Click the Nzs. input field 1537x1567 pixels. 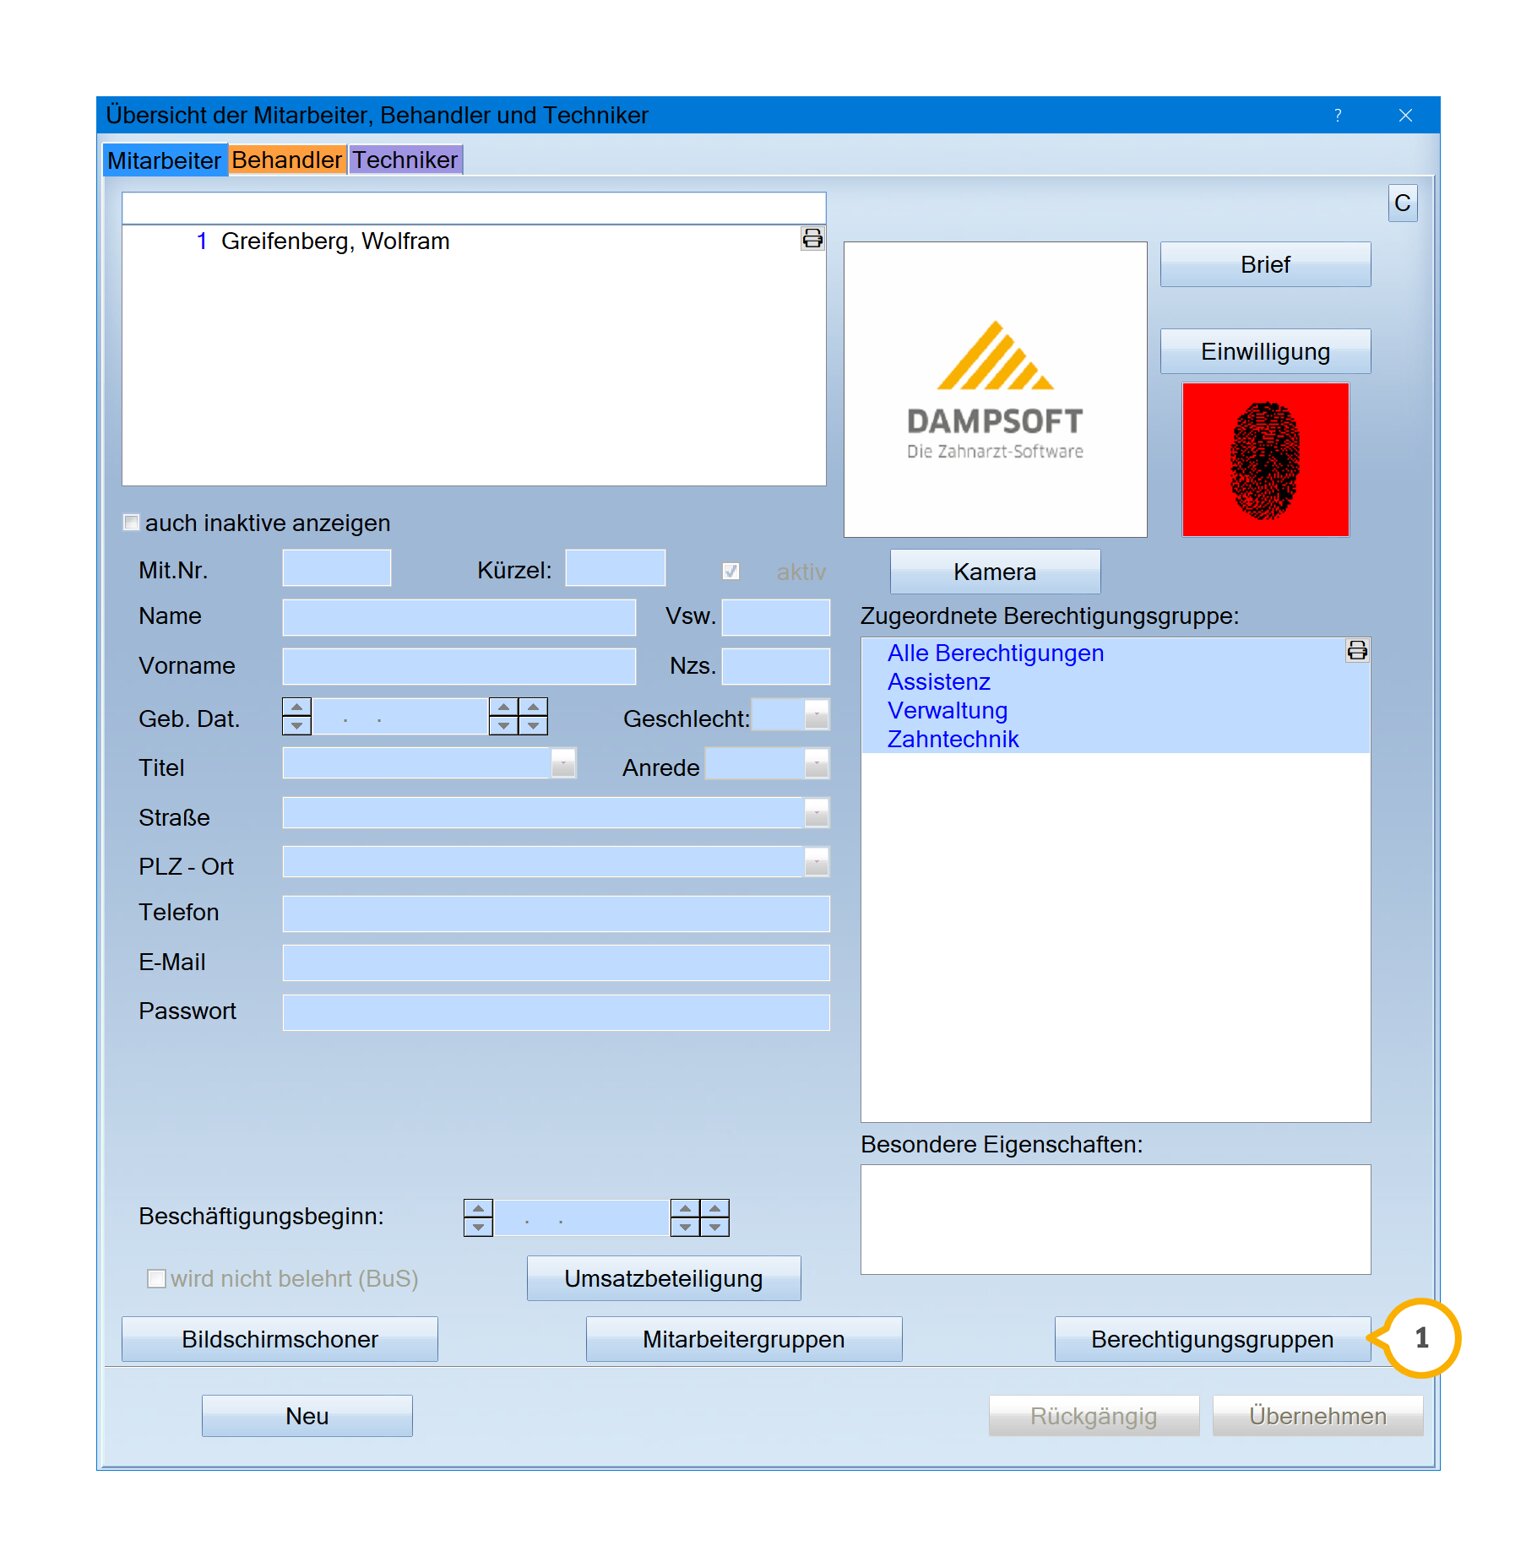click(x=776, y=666)
